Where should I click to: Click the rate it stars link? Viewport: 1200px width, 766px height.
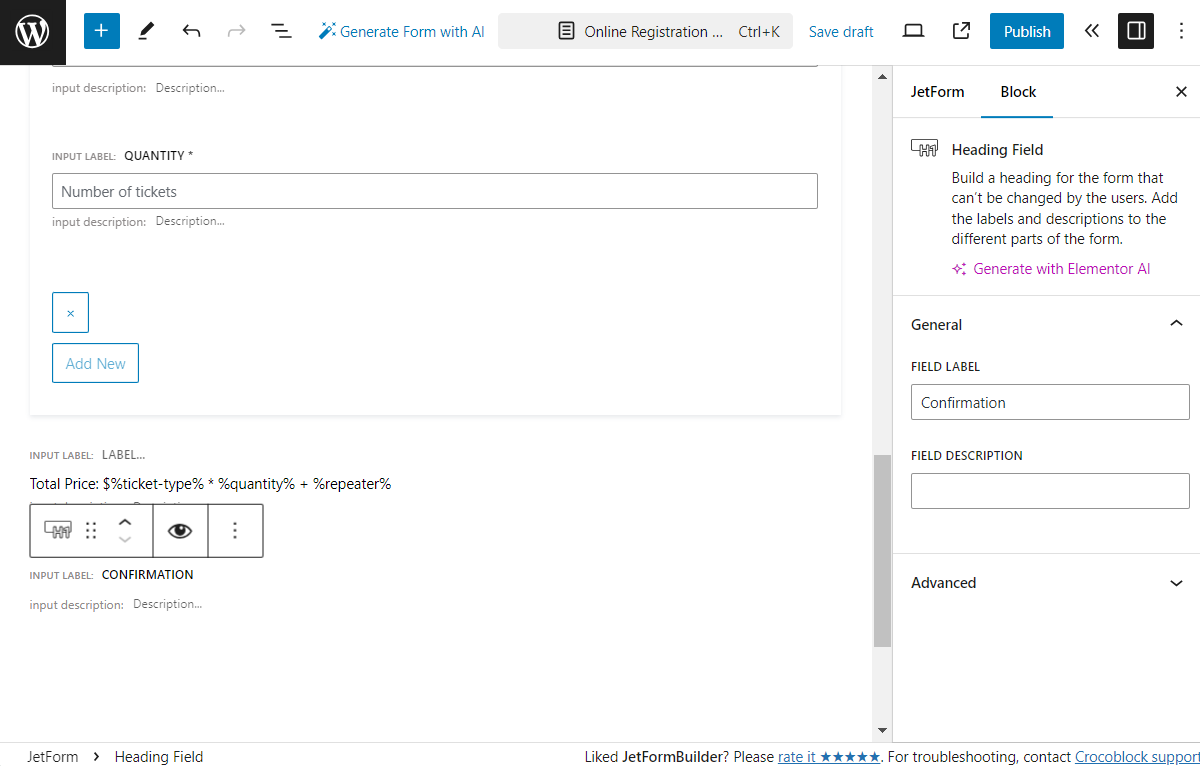(829, 756)
